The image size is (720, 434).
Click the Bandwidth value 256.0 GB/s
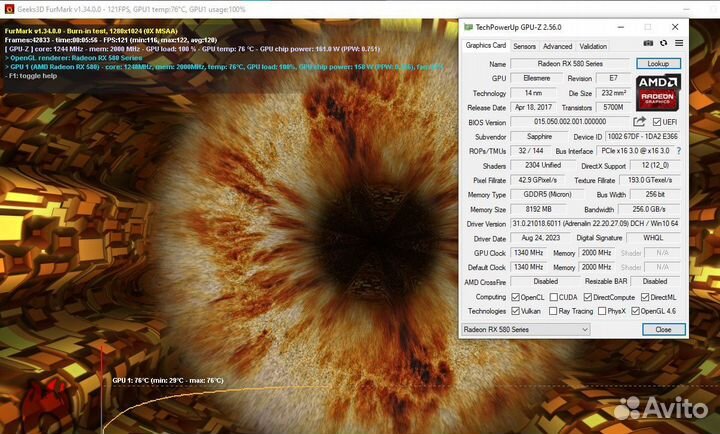click(x=649, y=209)
